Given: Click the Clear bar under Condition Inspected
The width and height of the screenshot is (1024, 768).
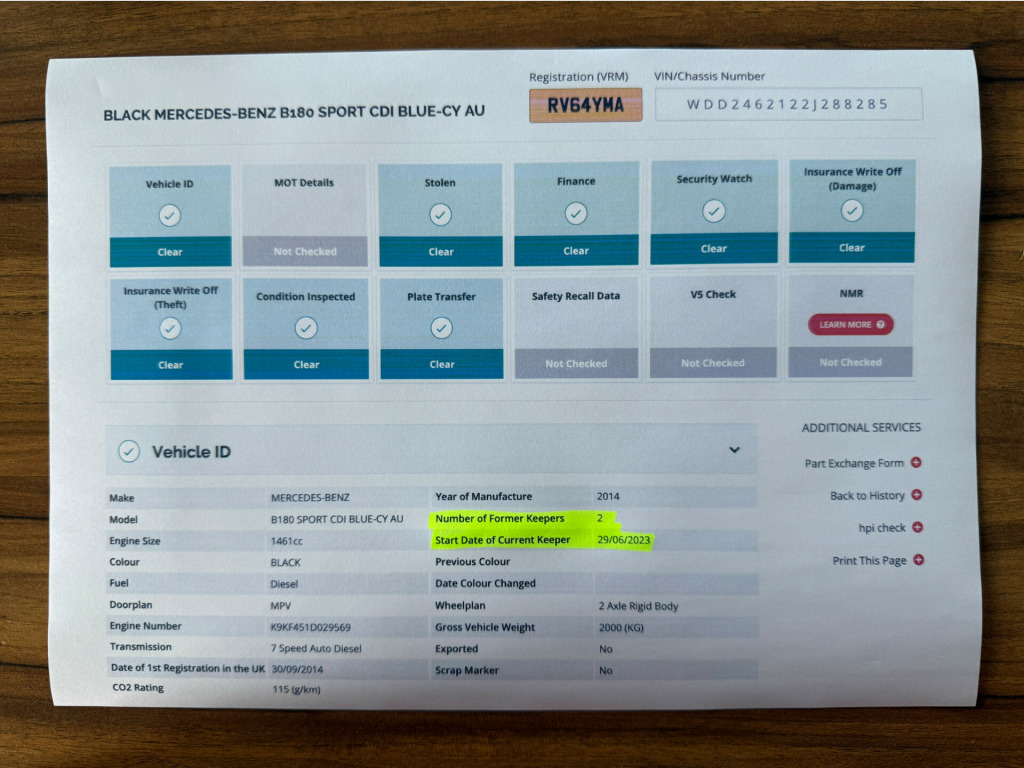Looking at the screenshot, I should coord(306,364).
